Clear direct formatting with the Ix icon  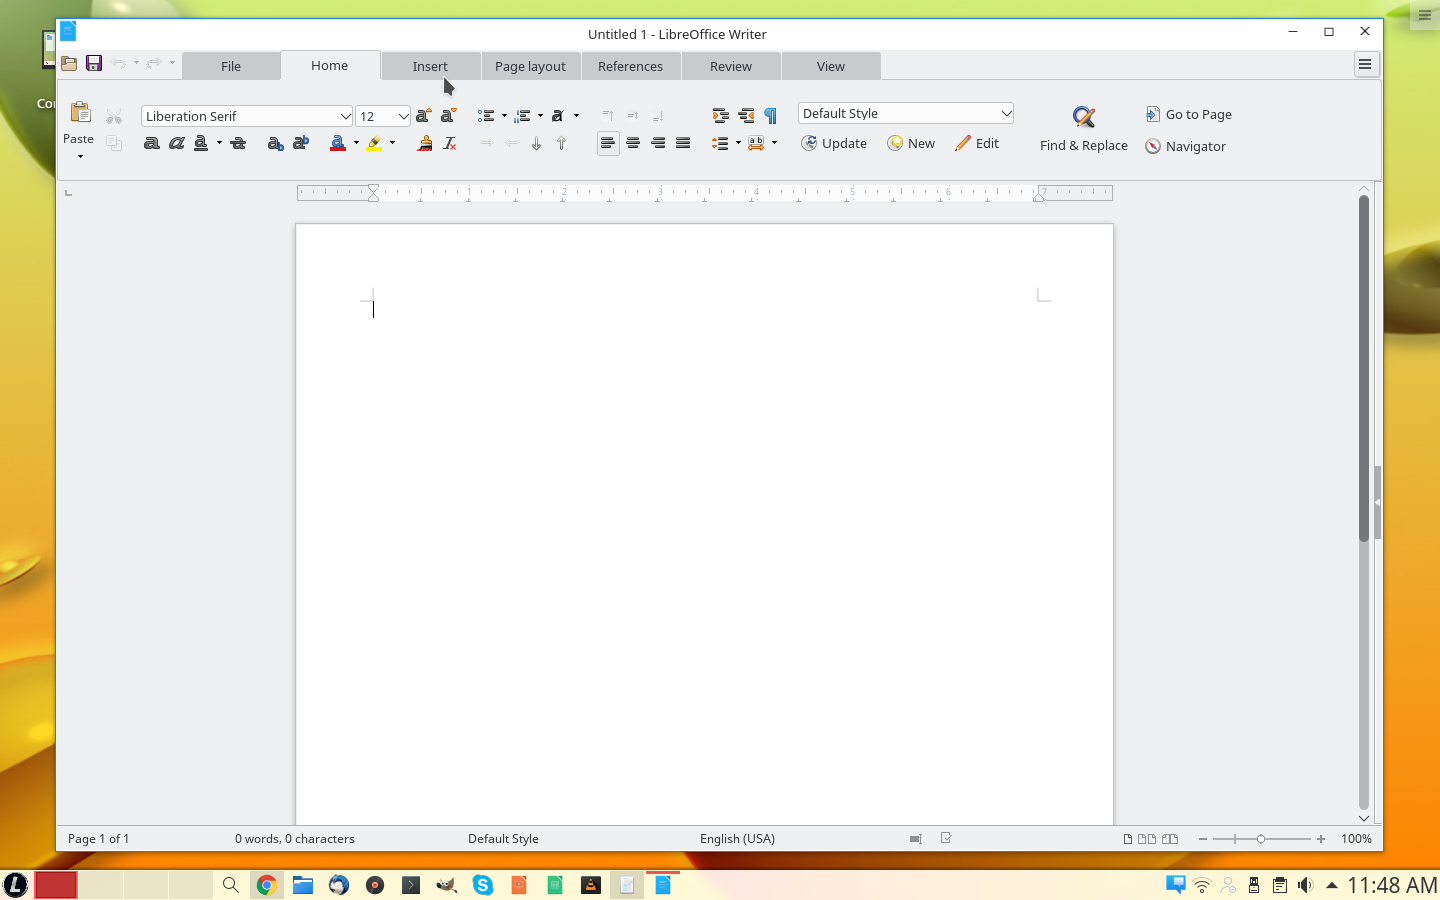point(449,143)
